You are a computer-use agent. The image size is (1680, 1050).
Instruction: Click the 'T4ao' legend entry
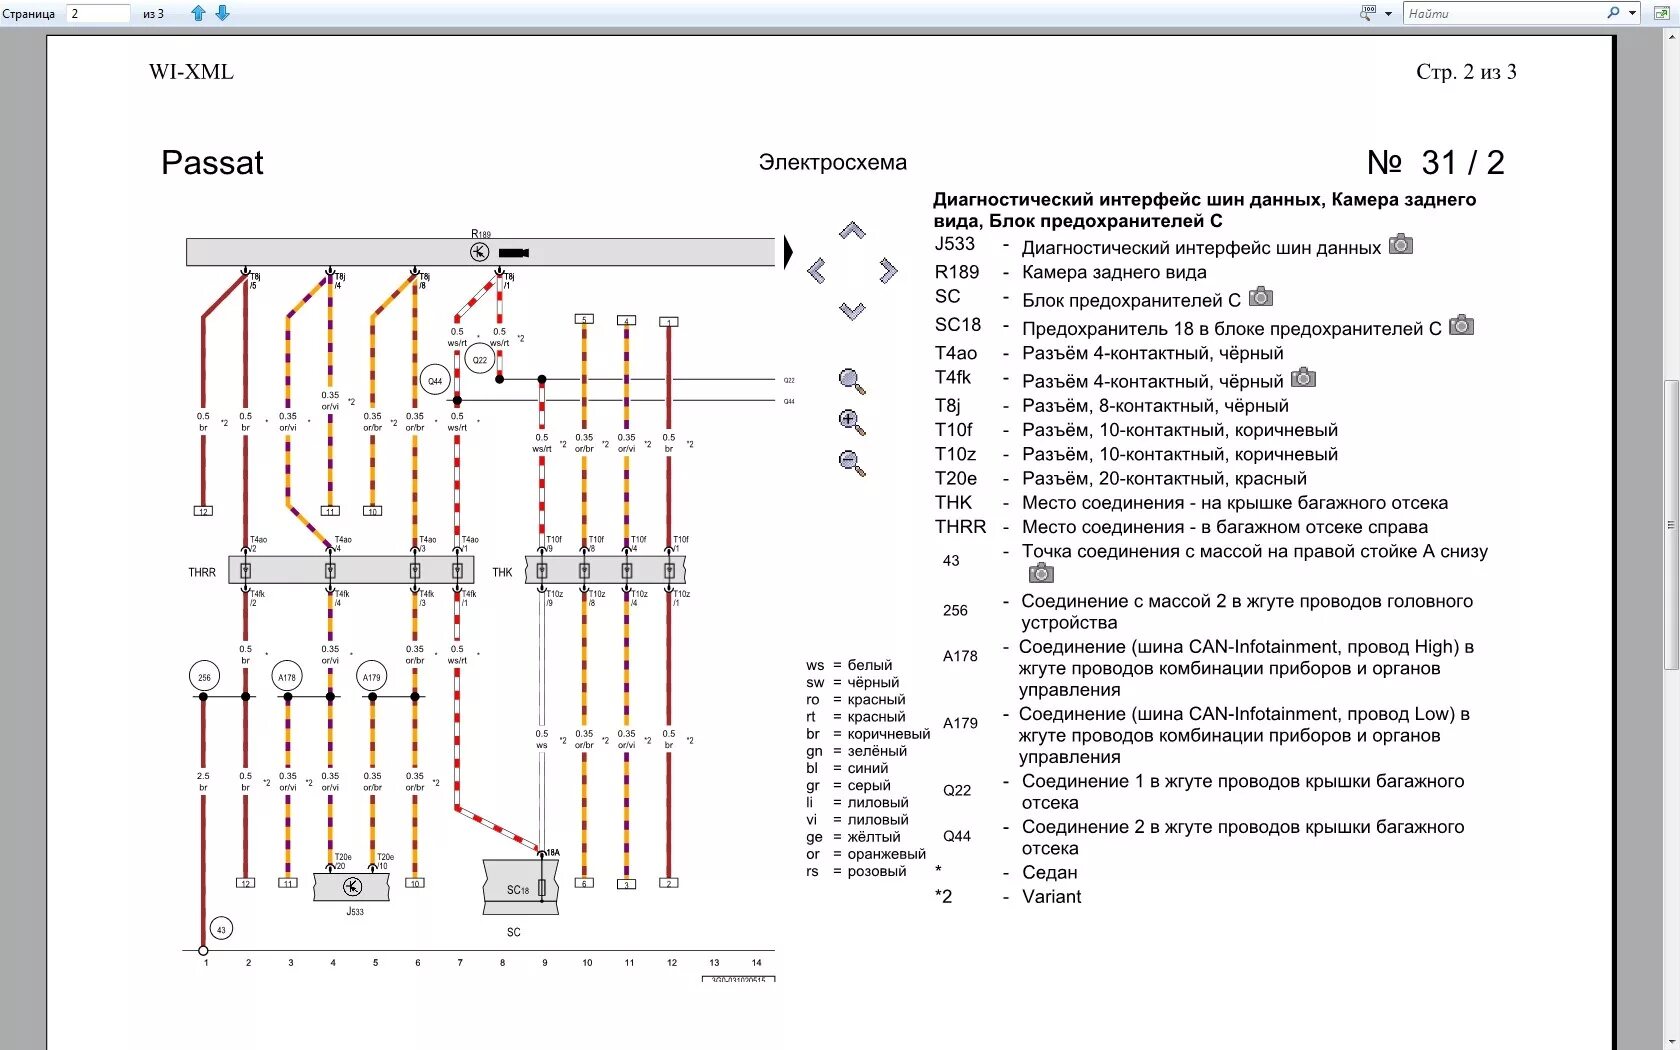(x=956, y=353)
